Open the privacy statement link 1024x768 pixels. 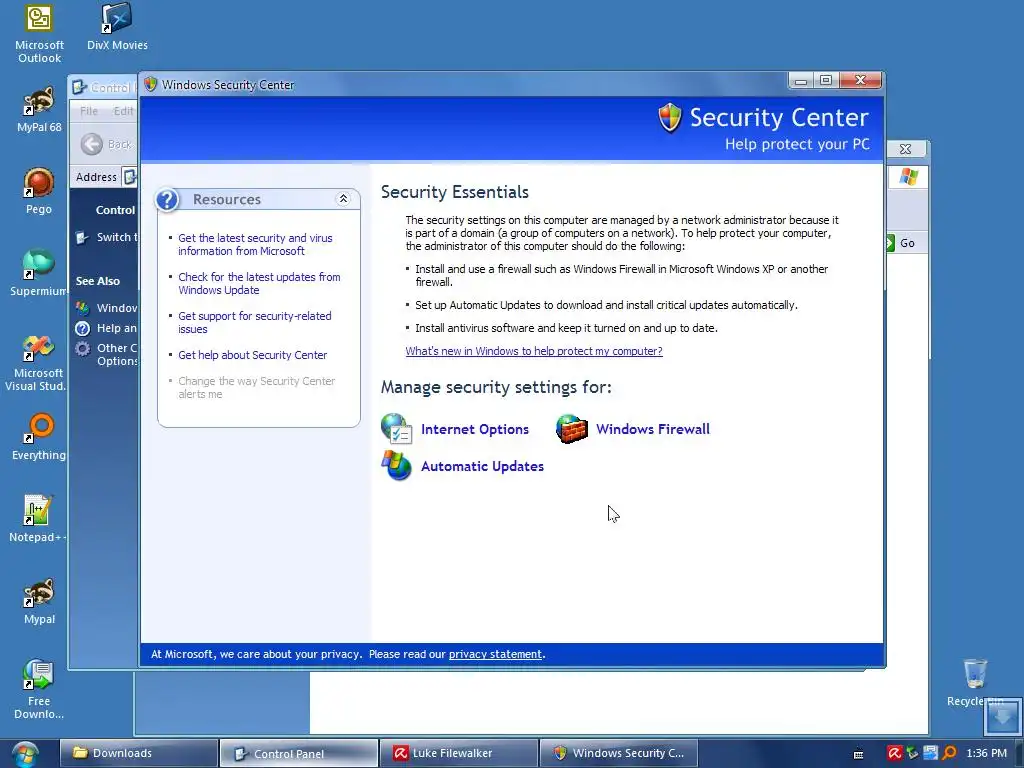[495, 654]
